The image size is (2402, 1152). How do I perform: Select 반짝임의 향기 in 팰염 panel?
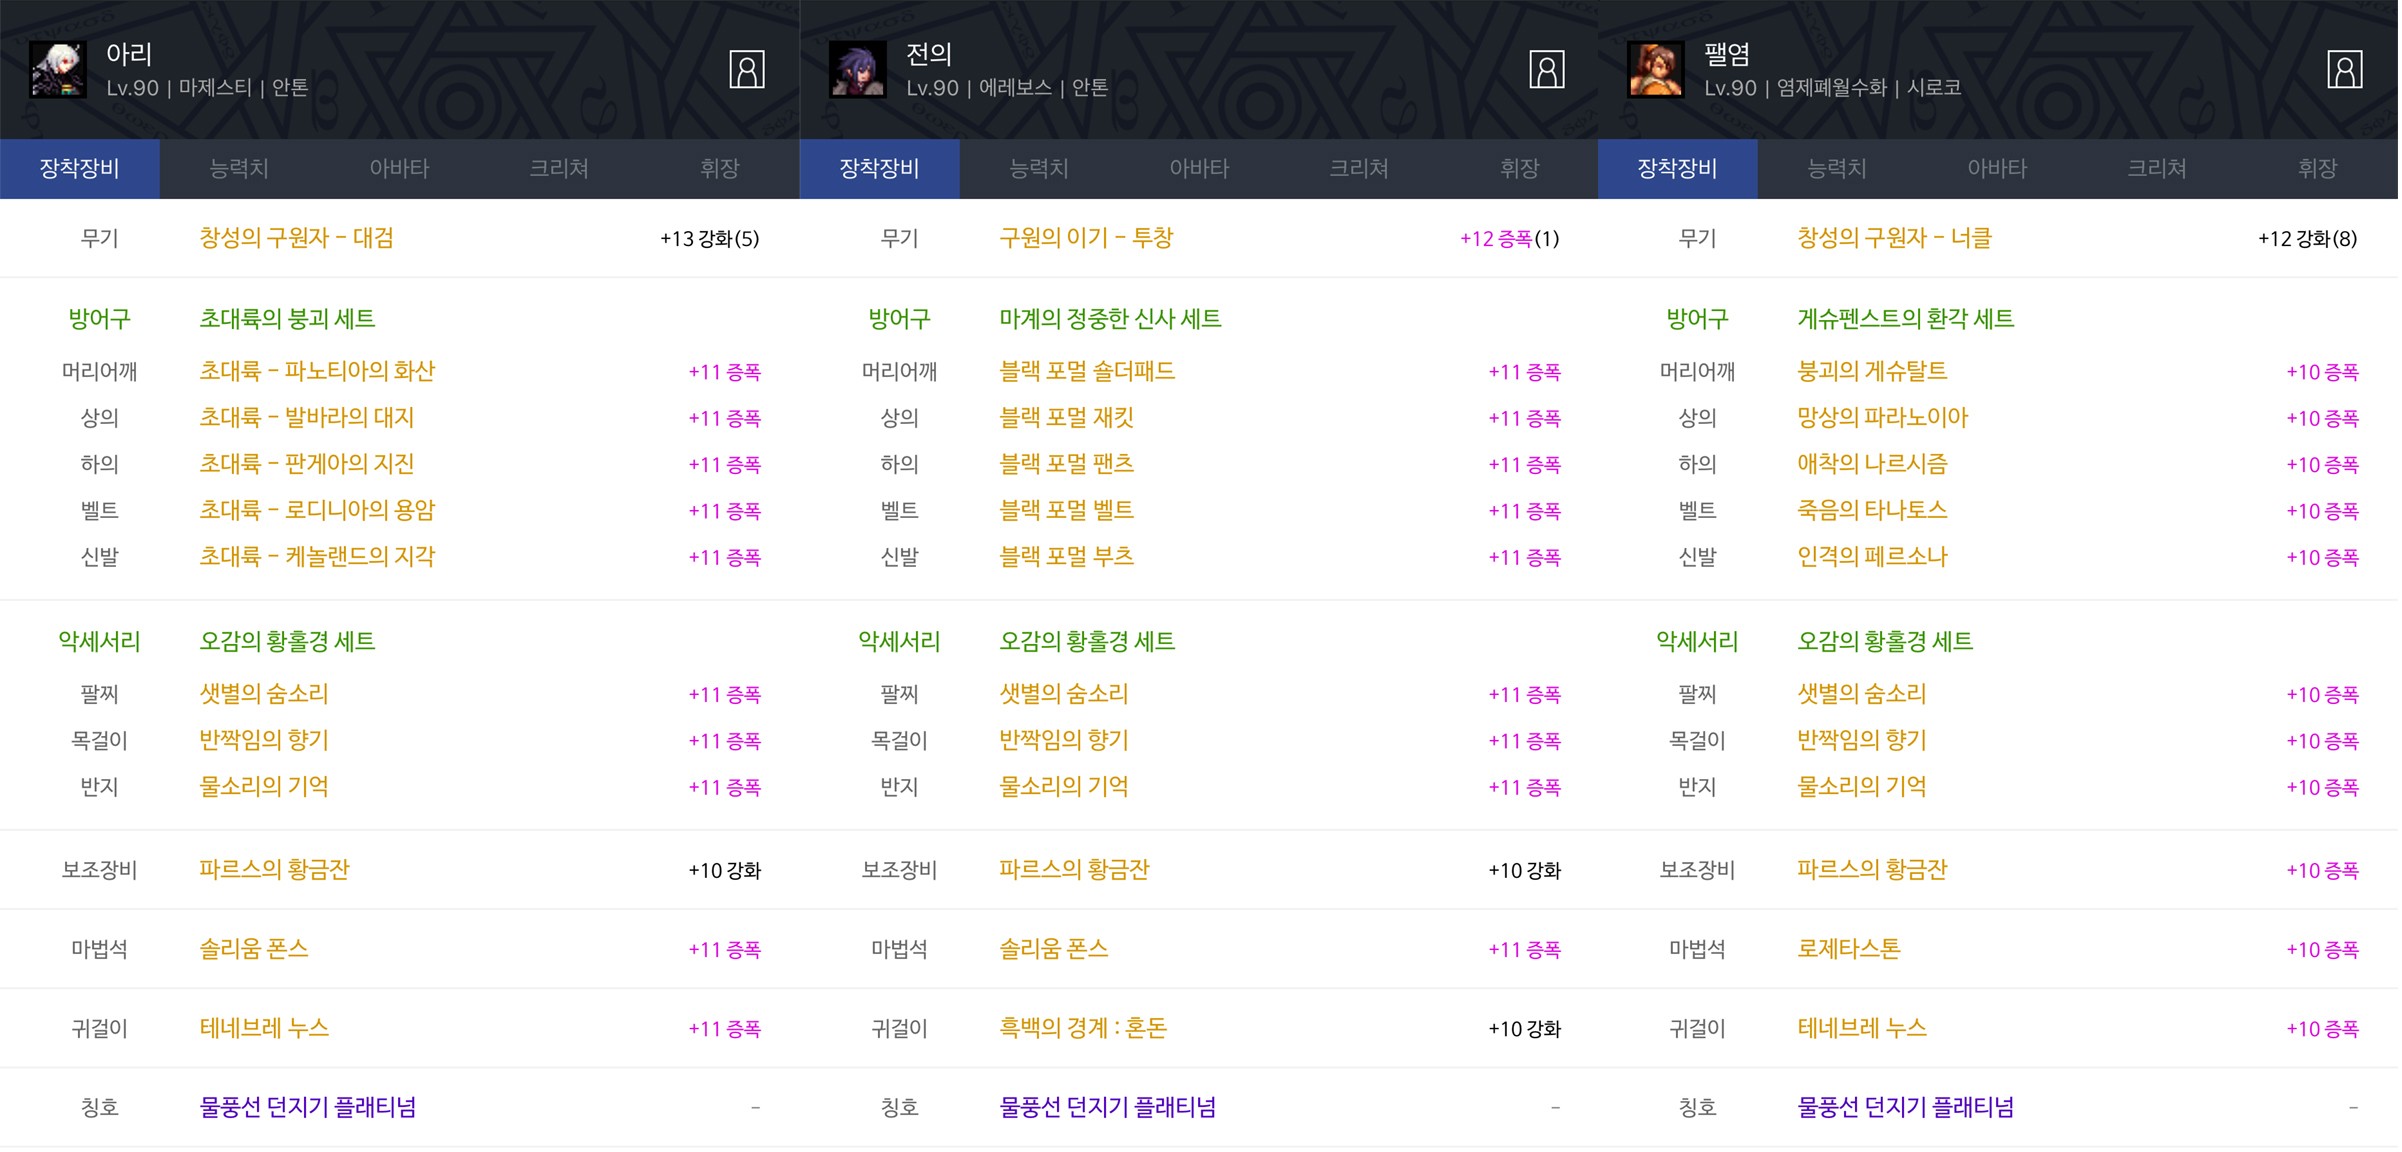click(x=1862, y=740)
